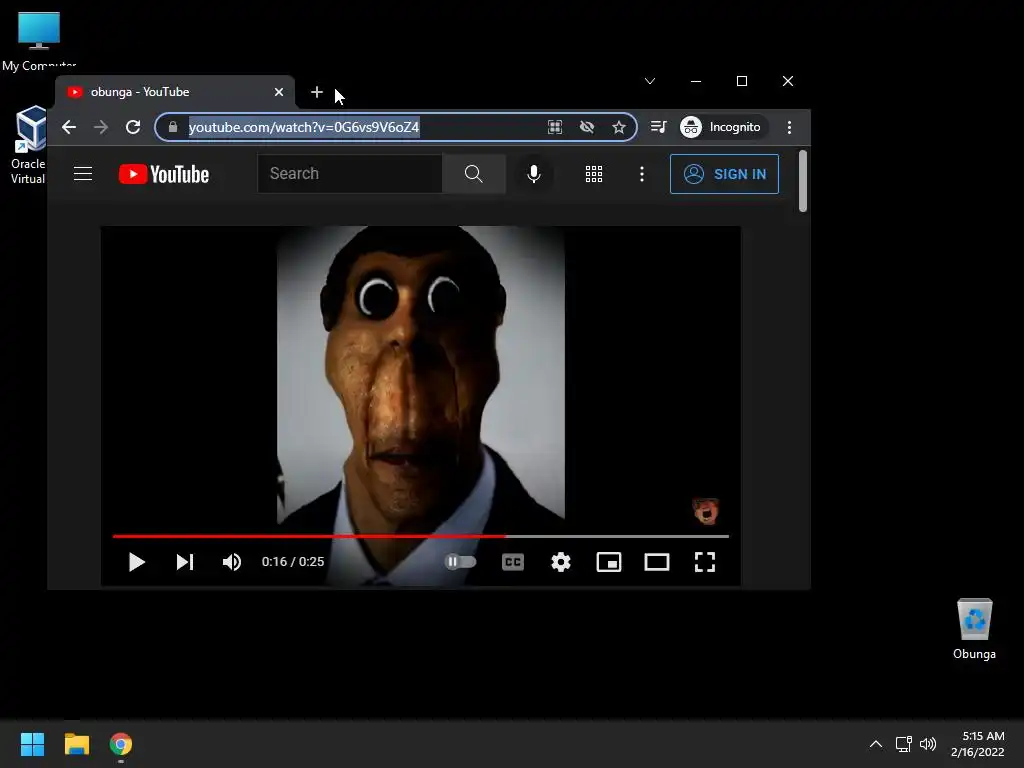Close the obunga YouTube tab

(x=279, y=92)
